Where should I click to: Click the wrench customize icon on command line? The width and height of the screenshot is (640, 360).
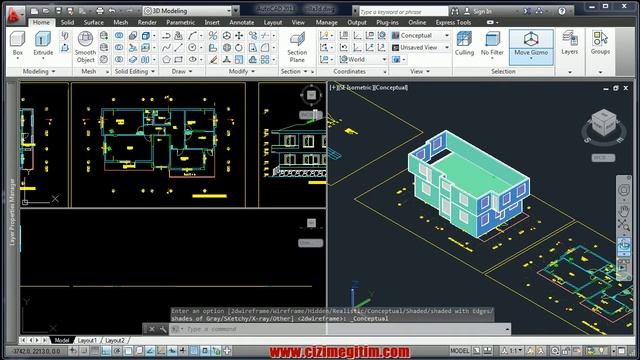(163, 329)
